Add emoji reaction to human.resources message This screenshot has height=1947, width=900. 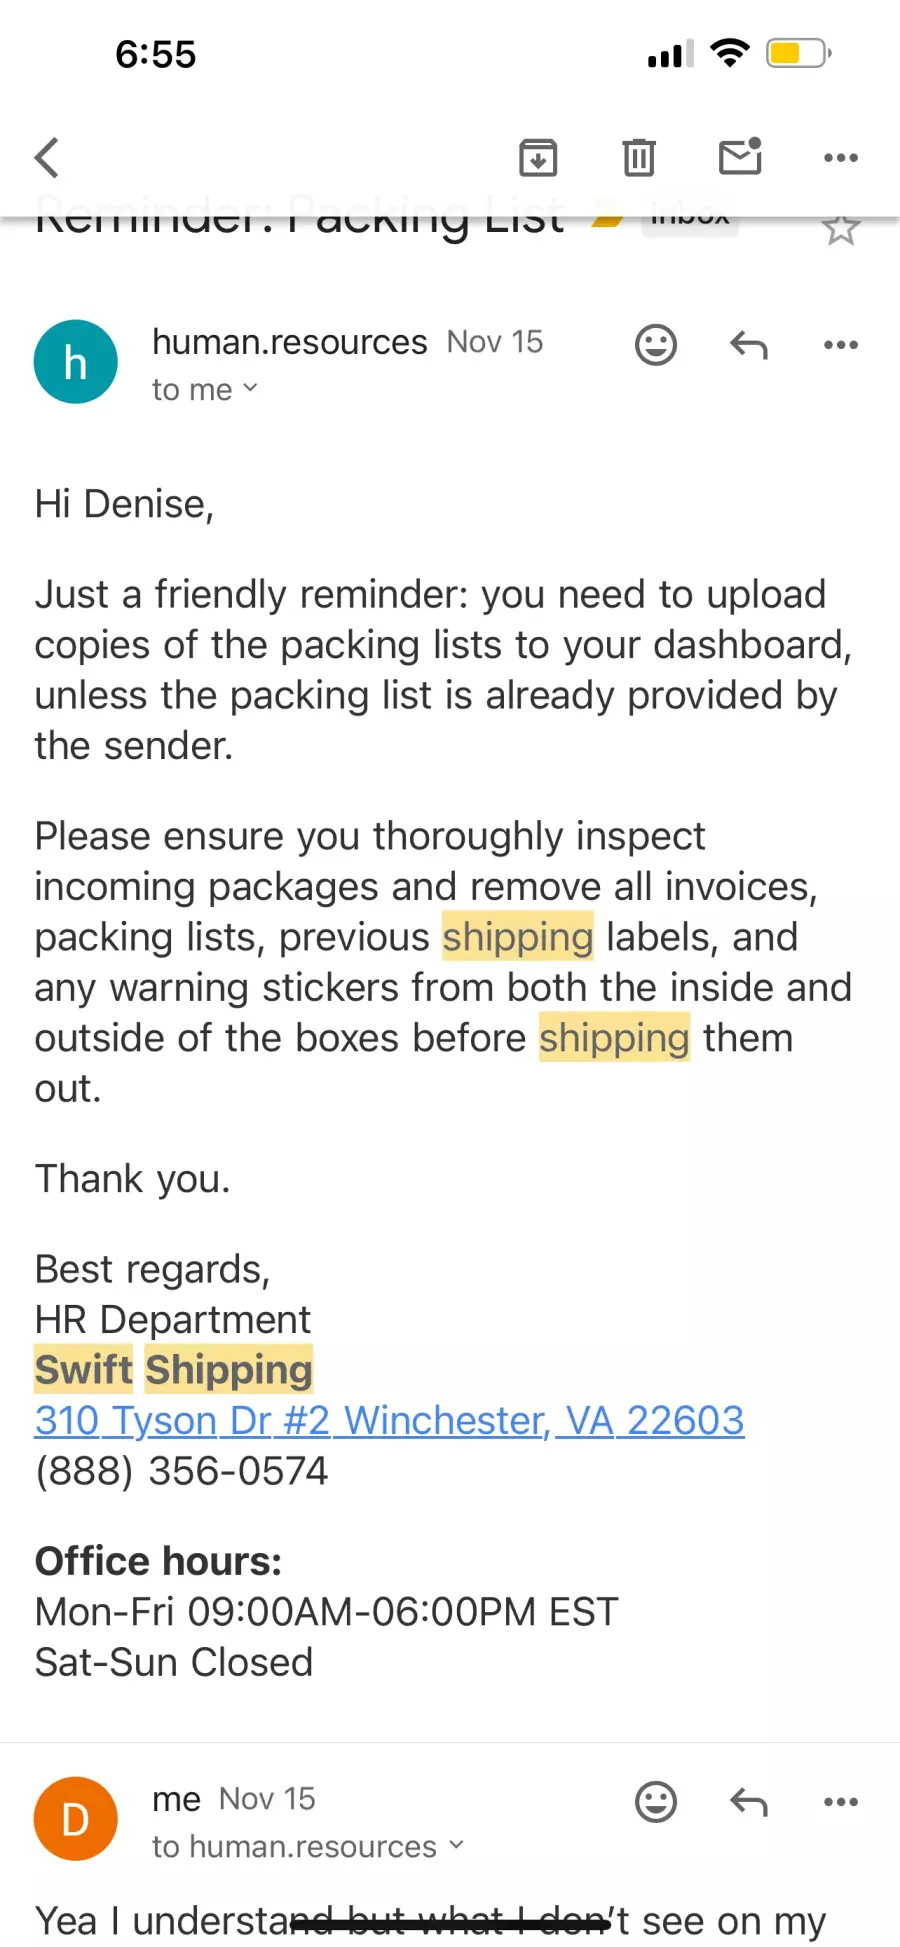point(656,345)
